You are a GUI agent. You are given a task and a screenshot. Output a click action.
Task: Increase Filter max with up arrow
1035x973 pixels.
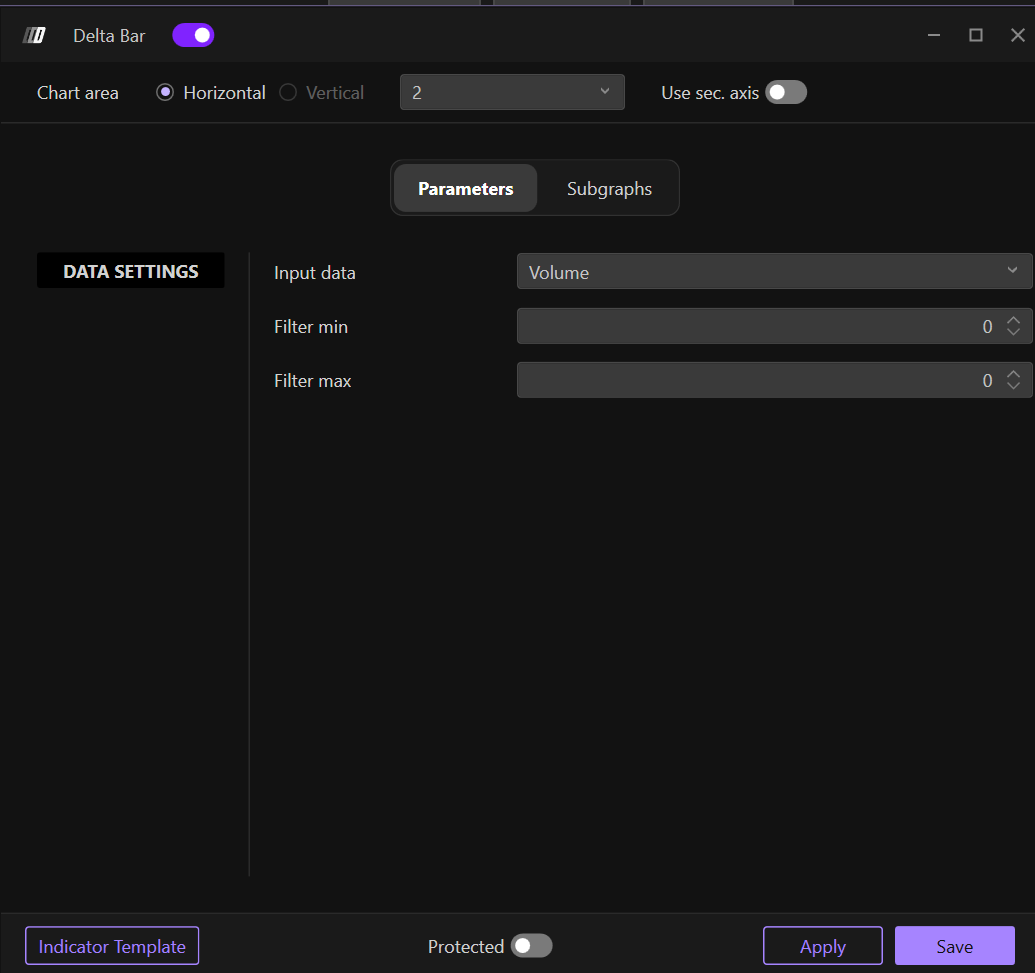[1013, 374]
